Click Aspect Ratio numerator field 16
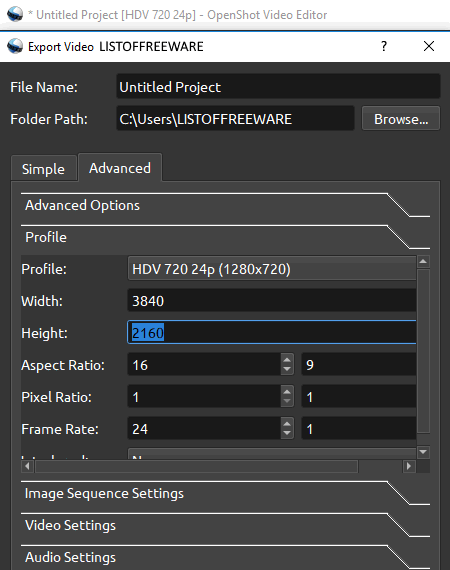Image resolution: width=450 pixels, height=570 pixels. pyautogui.click(x=204, y=365)
